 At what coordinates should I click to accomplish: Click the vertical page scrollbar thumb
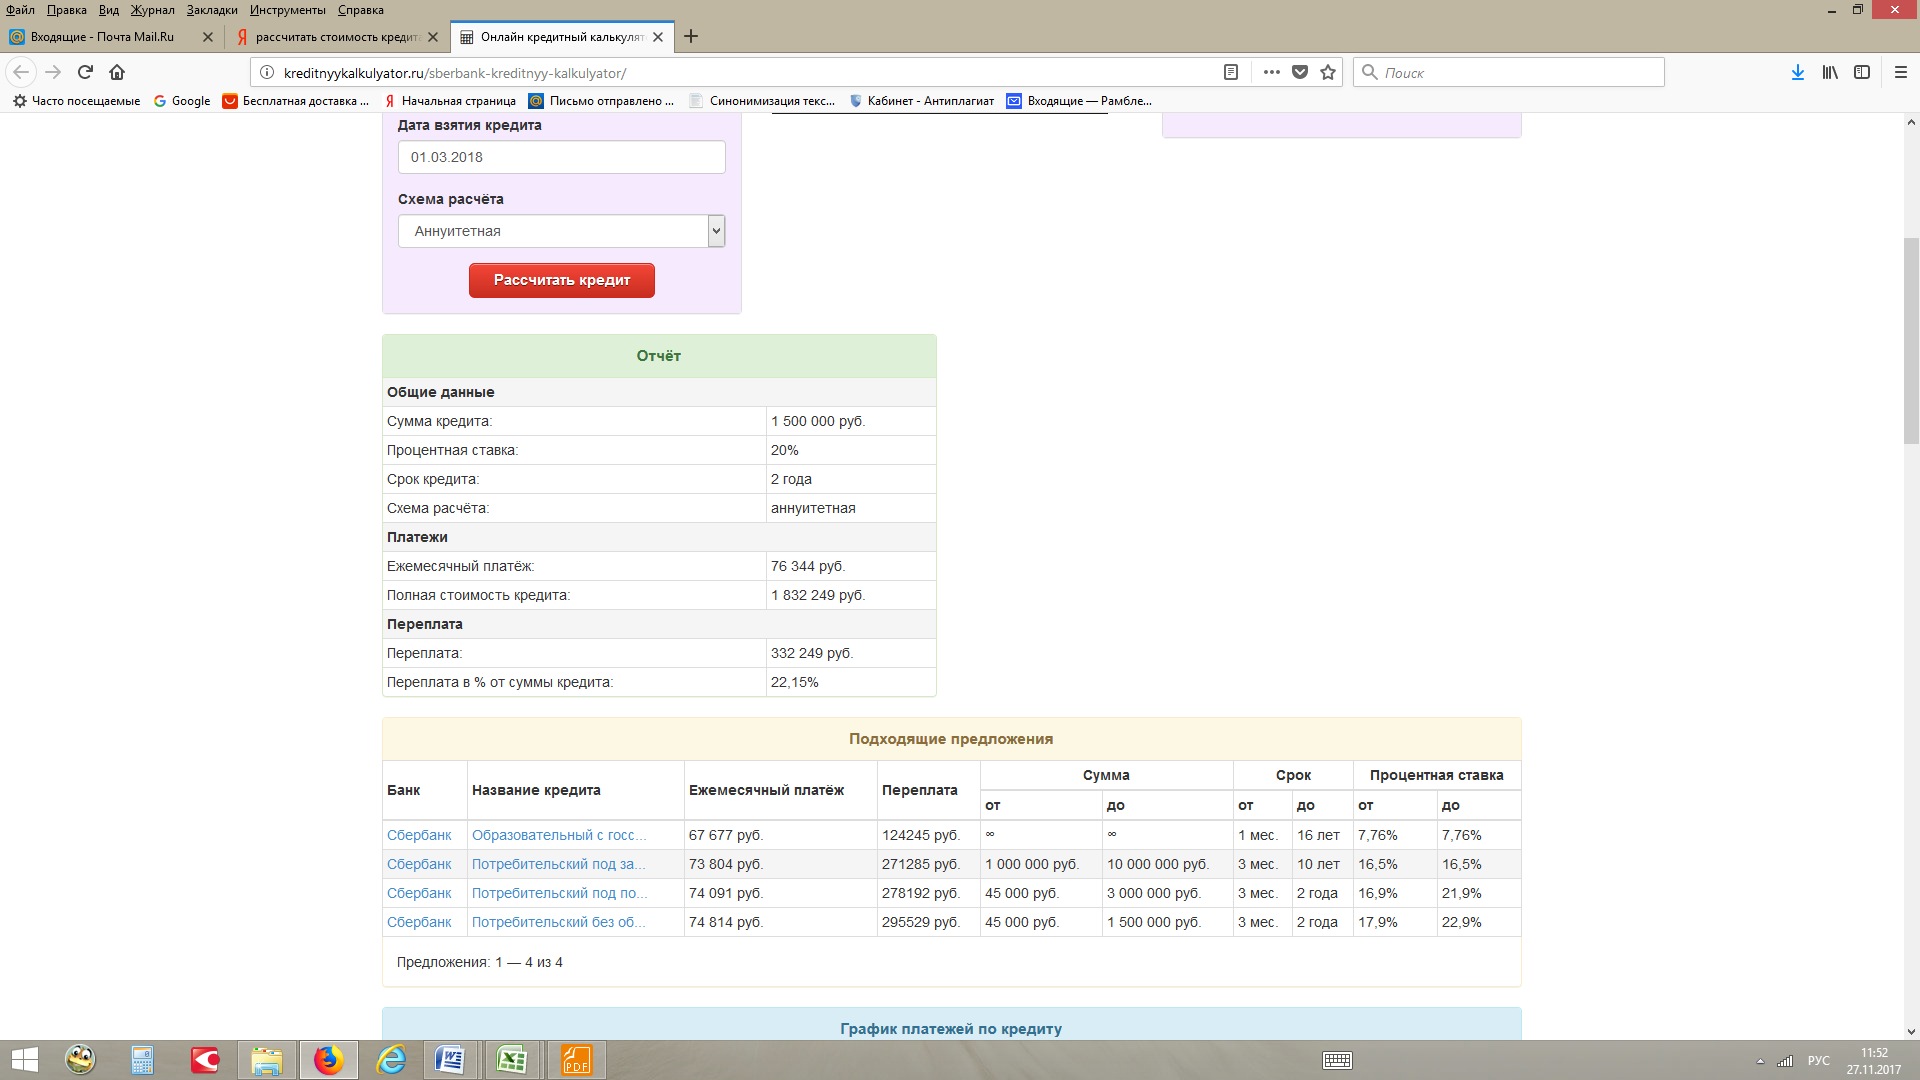pos(1911,340)
